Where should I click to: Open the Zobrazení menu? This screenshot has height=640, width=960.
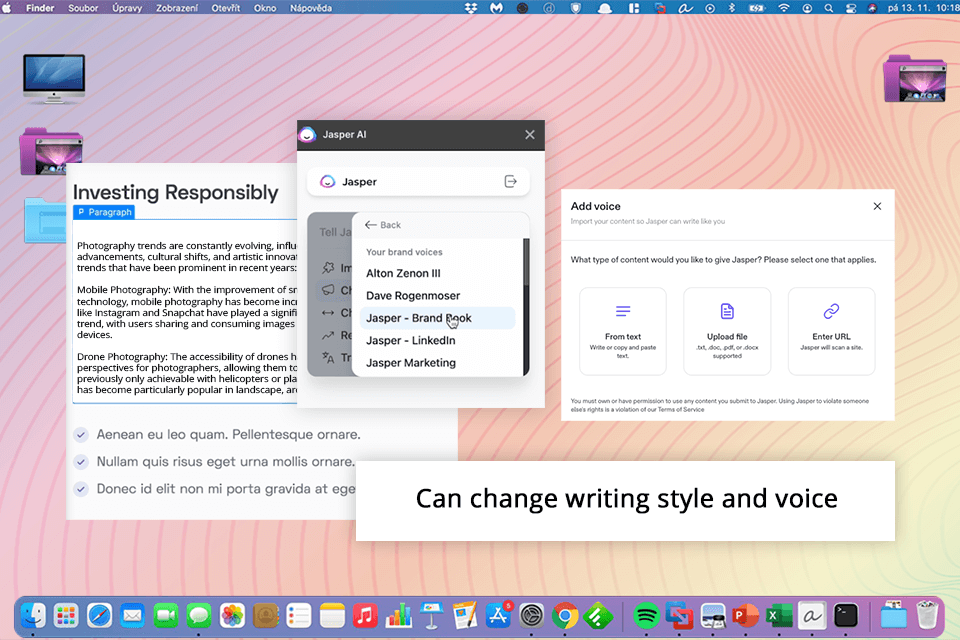pyautogui.click(x=177, y=8)
